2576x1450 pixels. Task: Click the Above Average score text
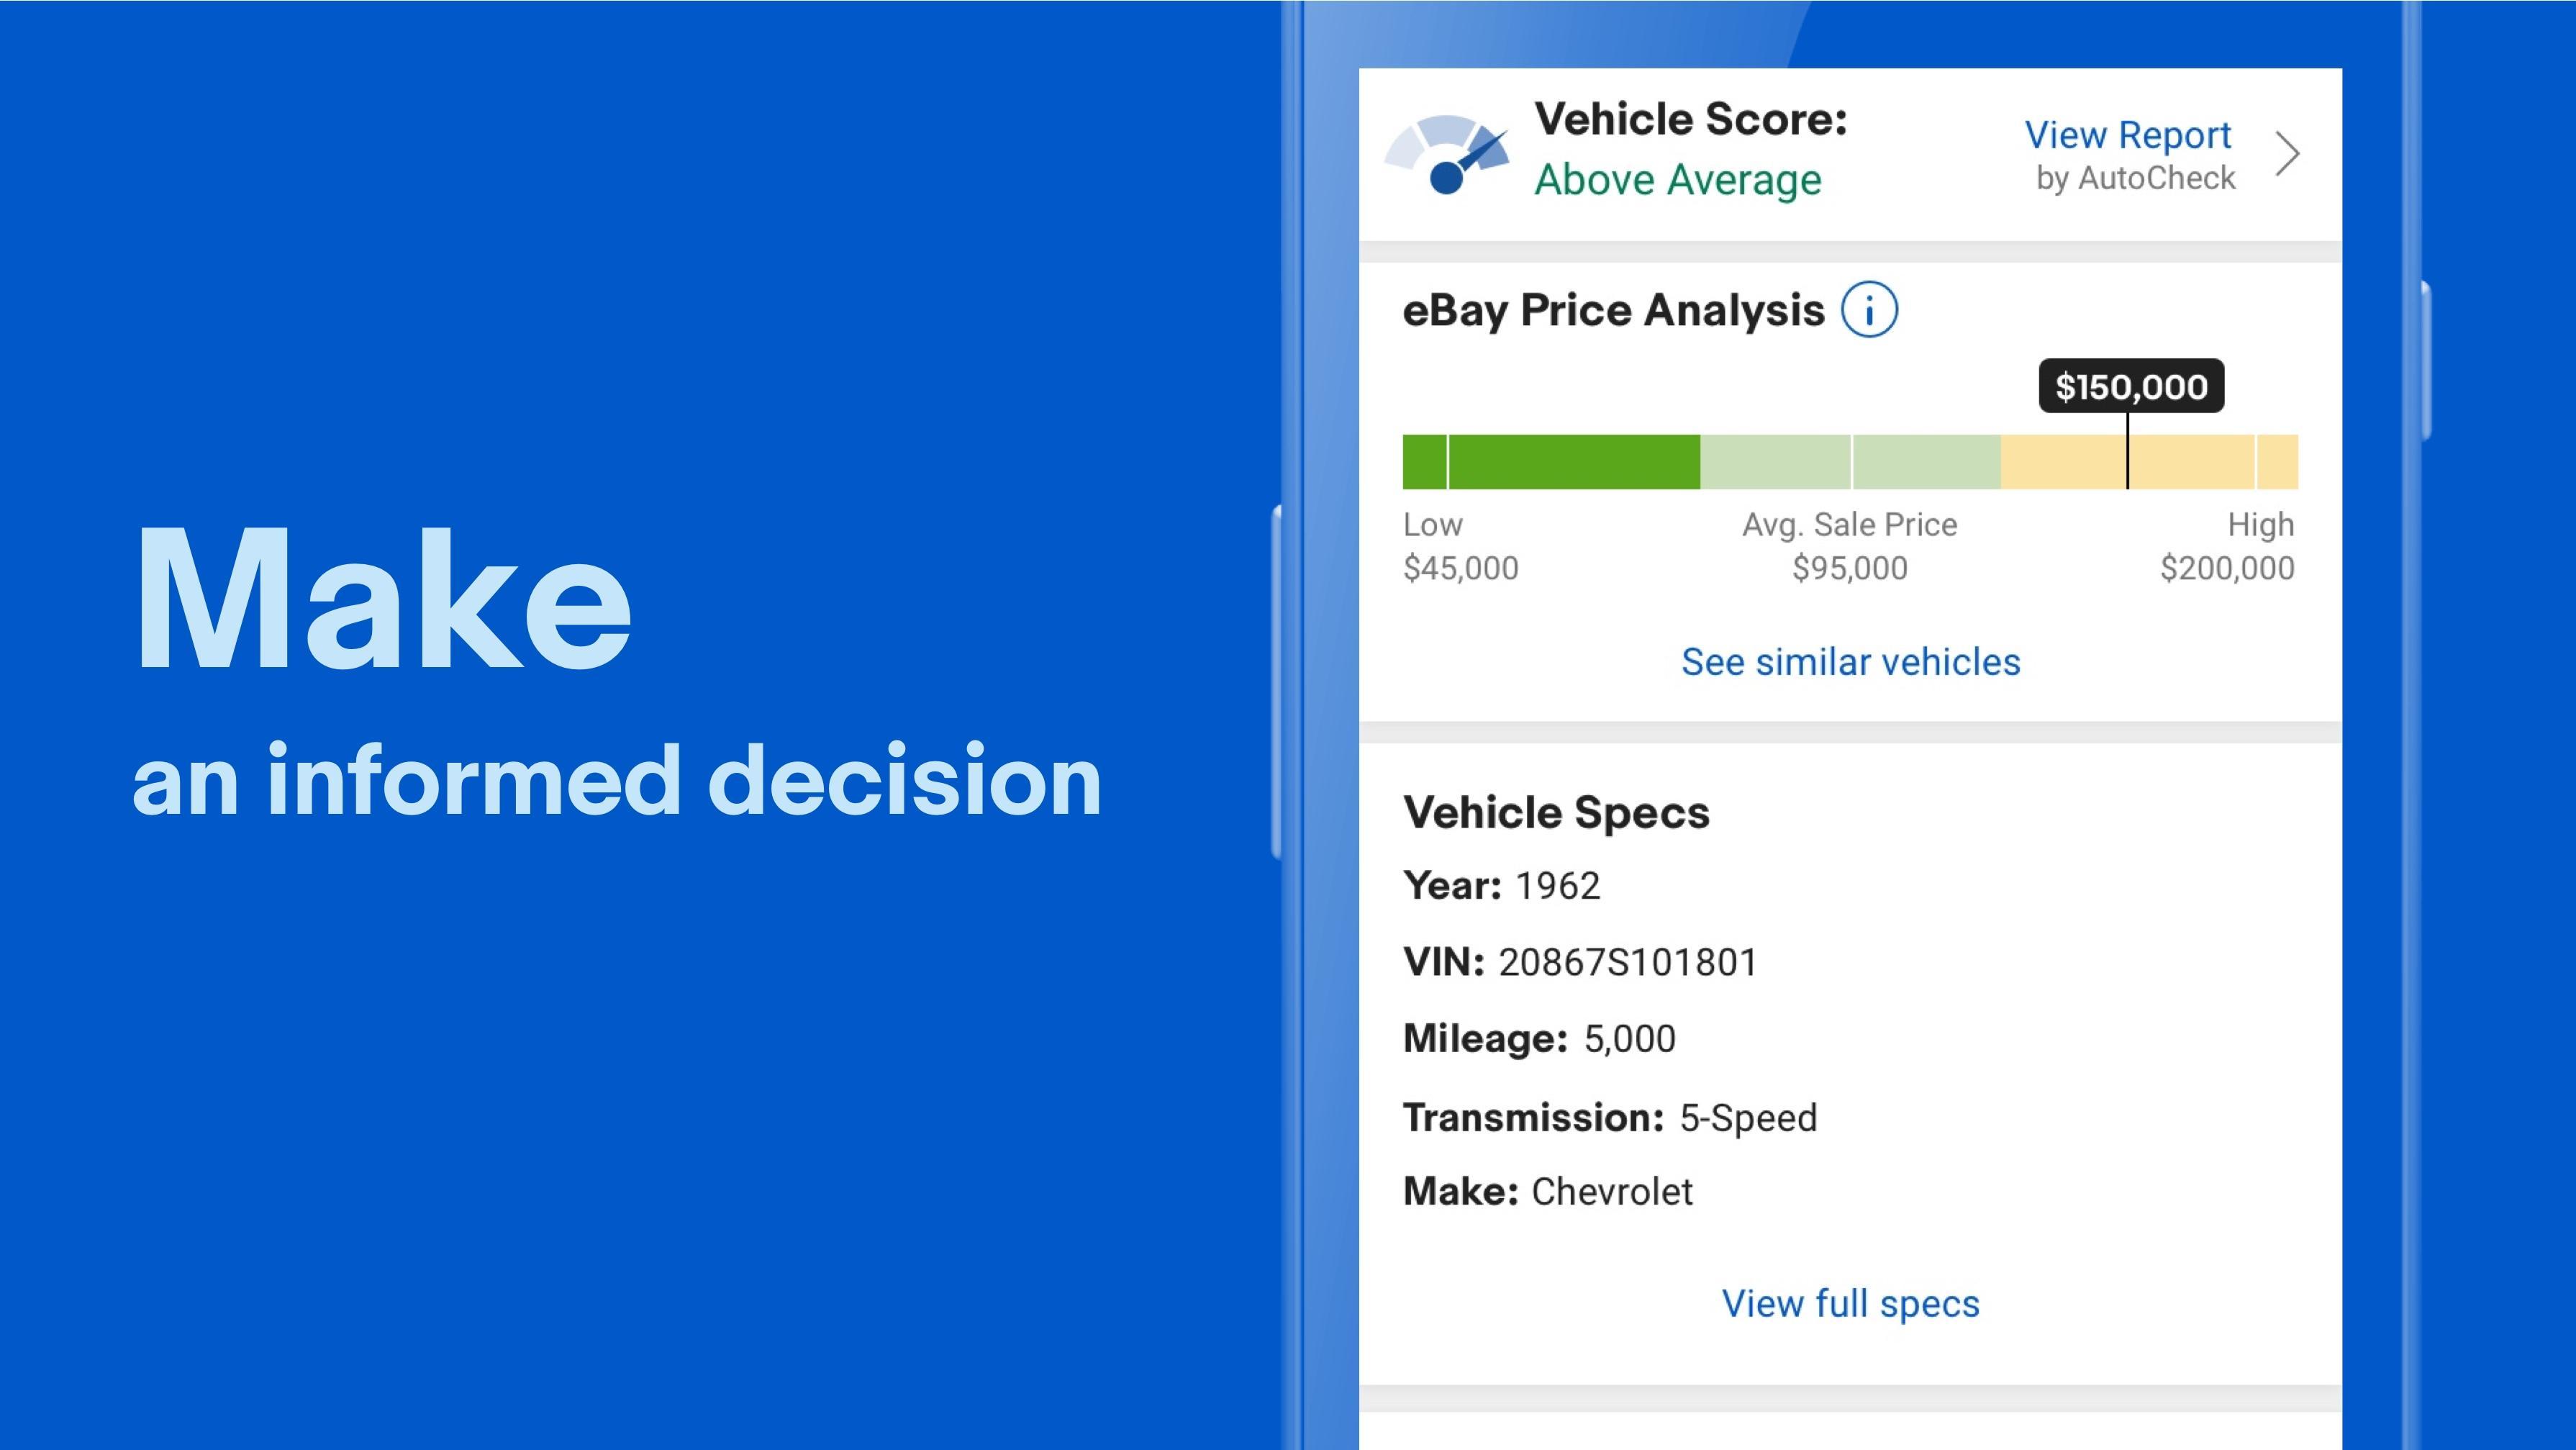click(1678, 180)
